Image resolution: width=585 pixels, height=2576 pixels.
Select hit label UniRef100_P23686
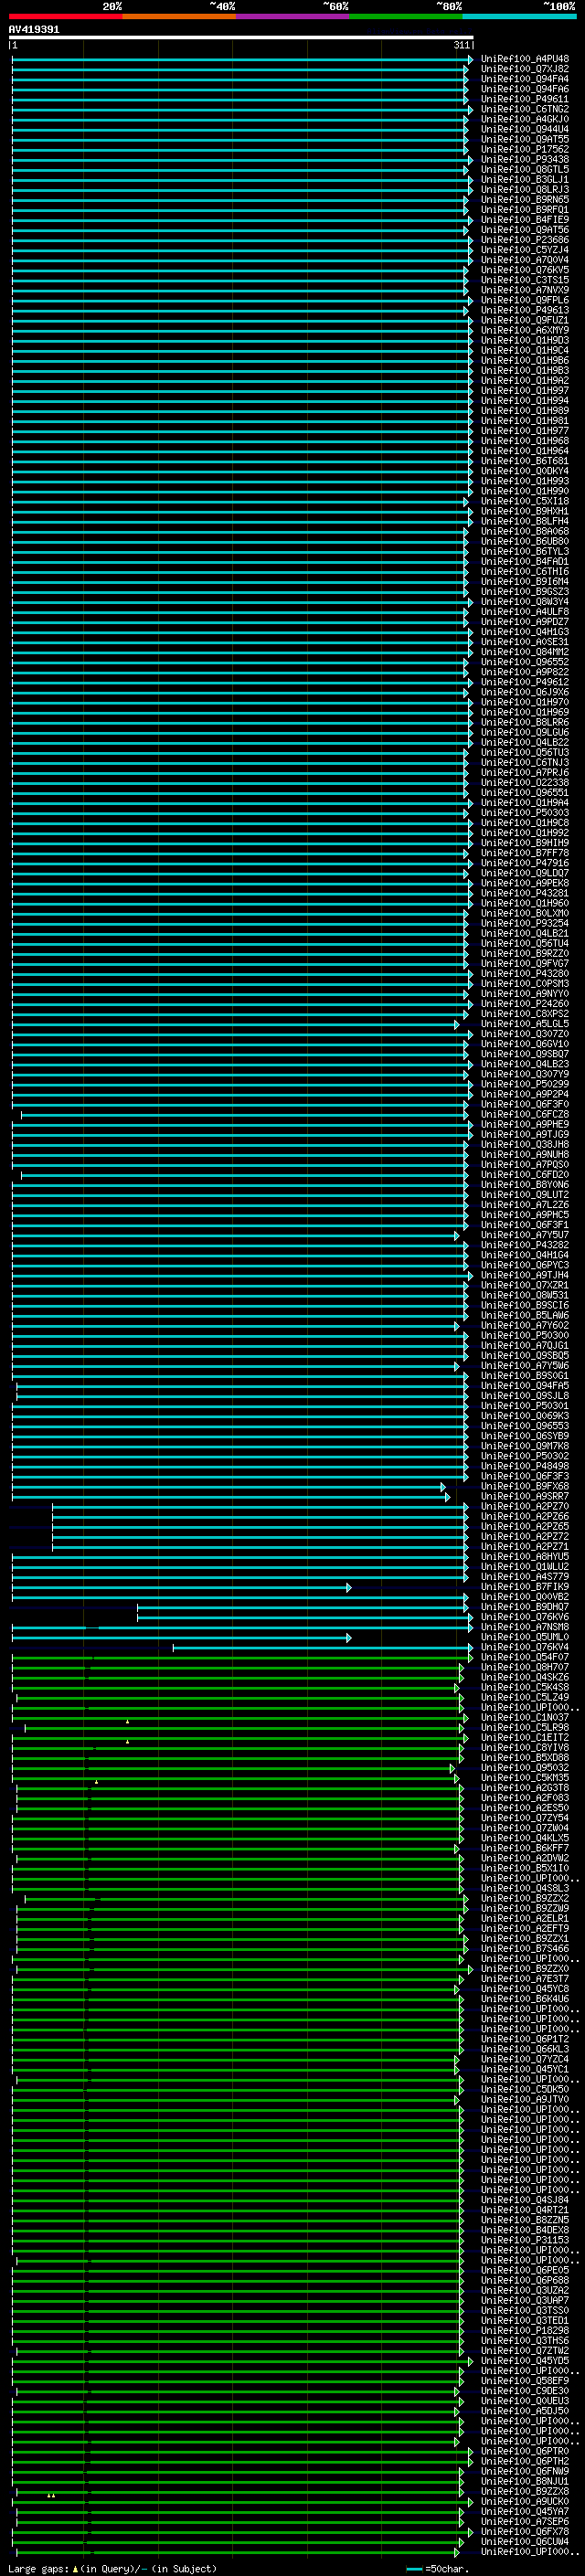pos(525,240)
